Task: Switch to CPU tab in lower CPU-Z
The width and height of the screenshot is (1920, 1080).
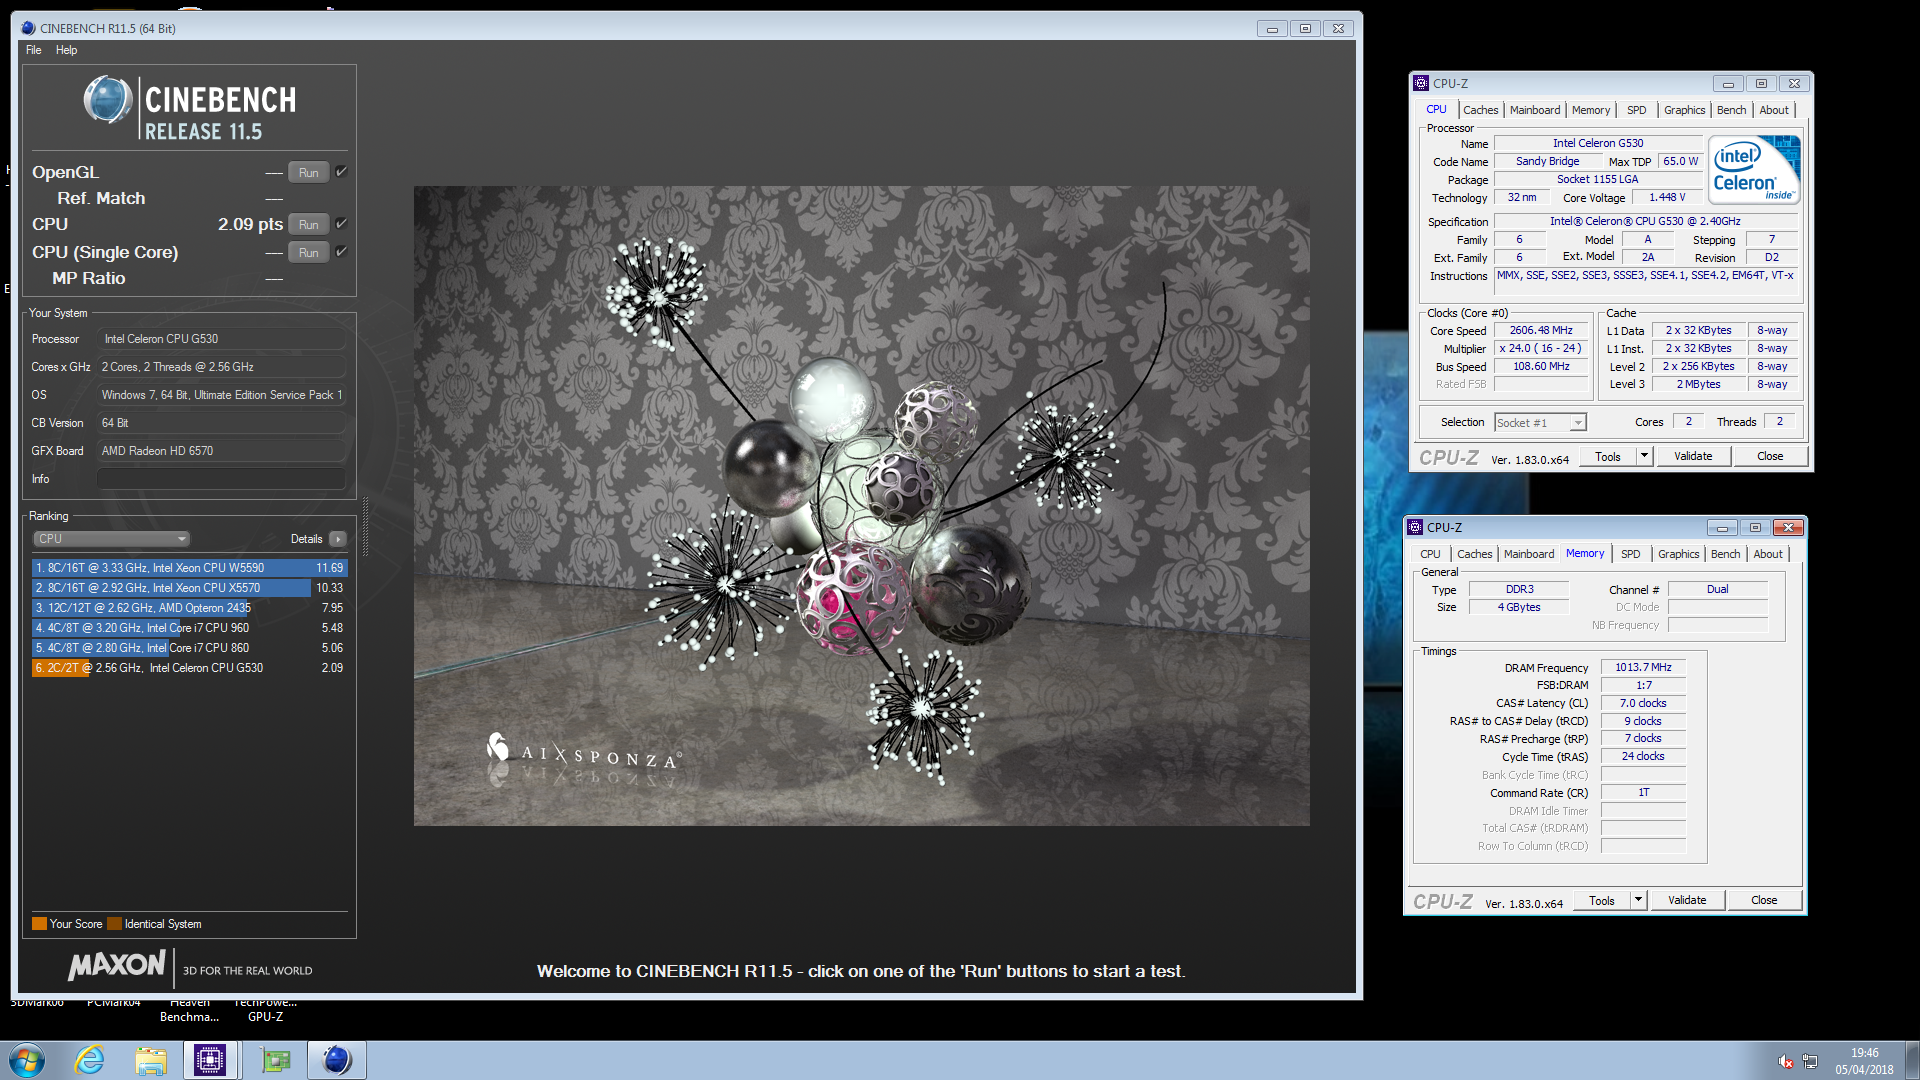Action: pyautogui.click(x=1430, y=554)
